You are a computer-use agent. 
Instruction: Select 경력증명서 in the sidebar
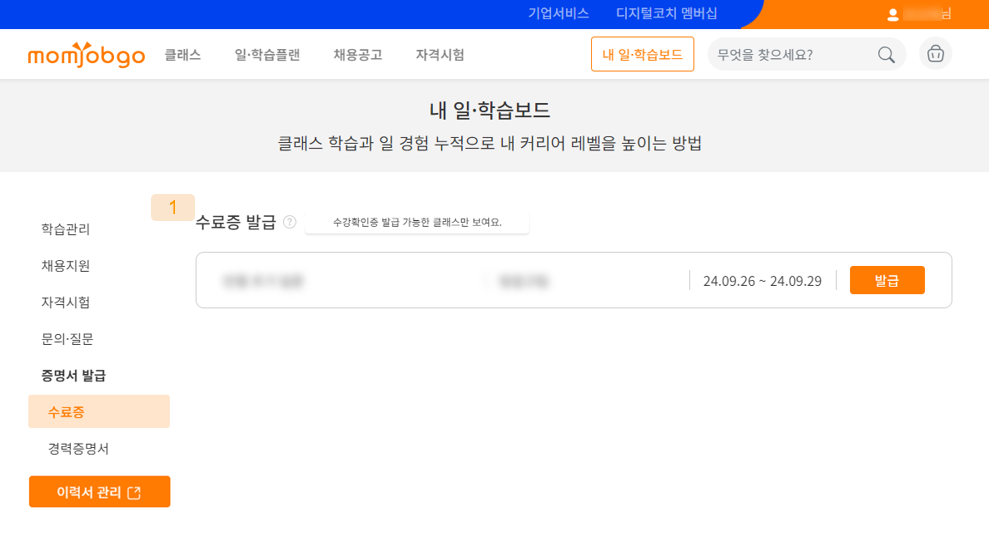pos(78,449)
